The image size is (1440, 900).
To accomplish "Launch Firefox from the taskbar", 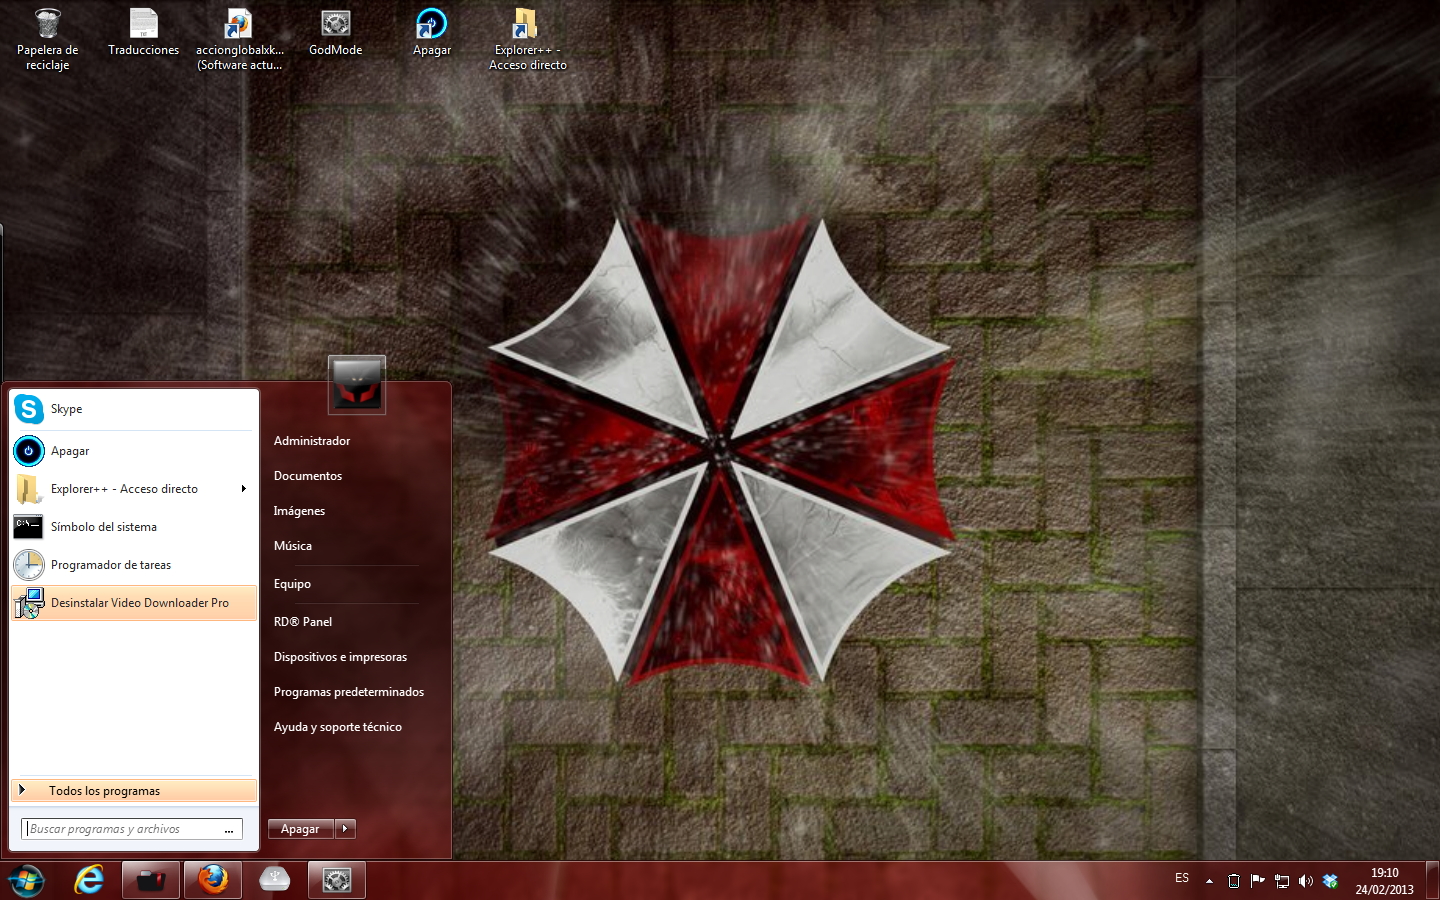I will 213,880.
